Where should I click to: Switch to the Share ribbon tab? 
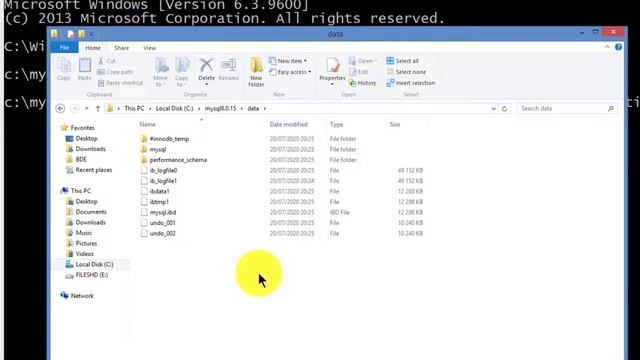point(122,48)
